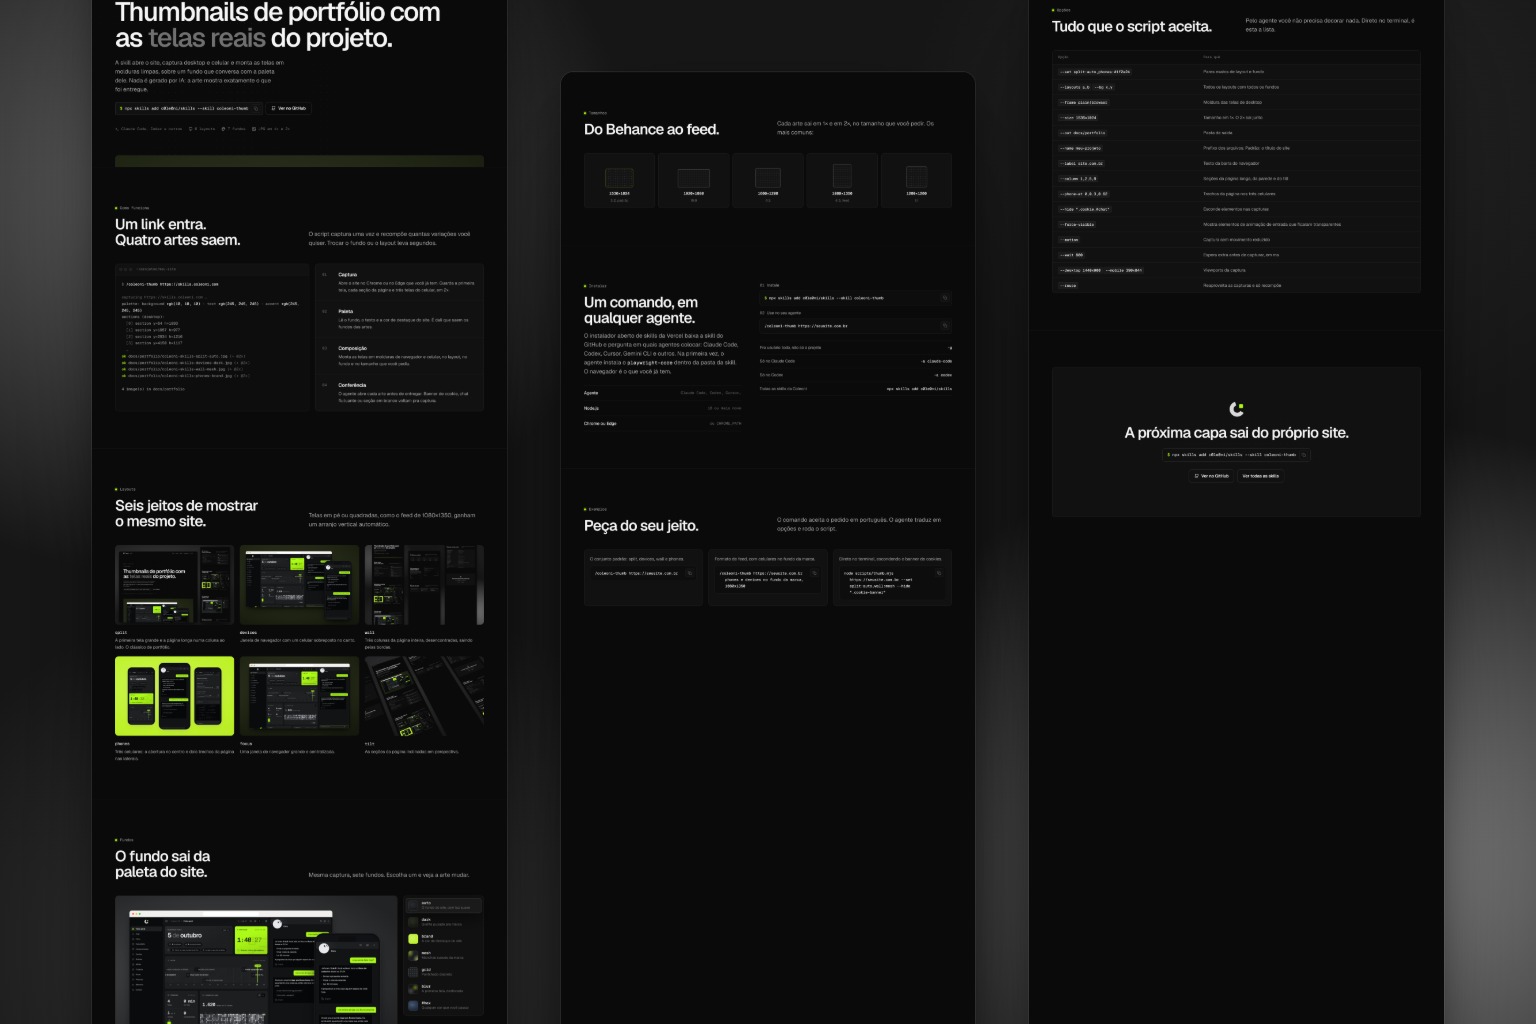Click the 'Agente' requirement row

point(663,393)
